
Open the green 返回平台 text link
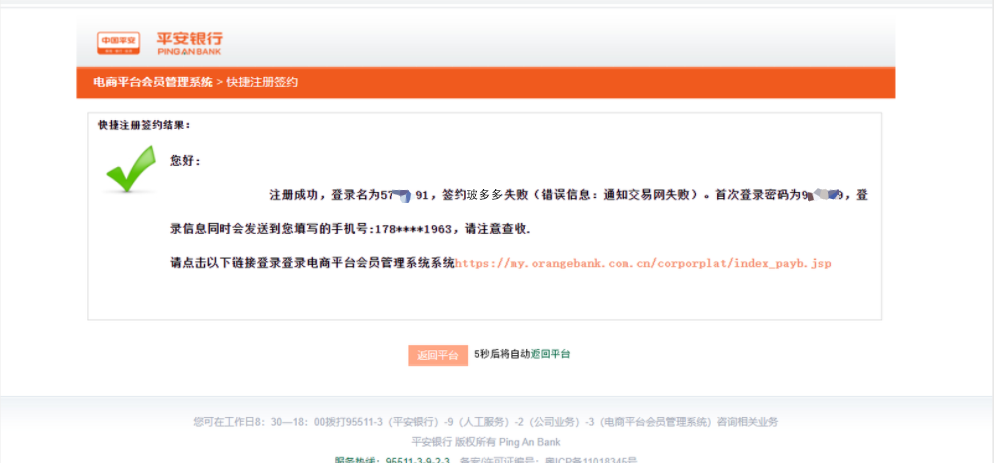550,354
